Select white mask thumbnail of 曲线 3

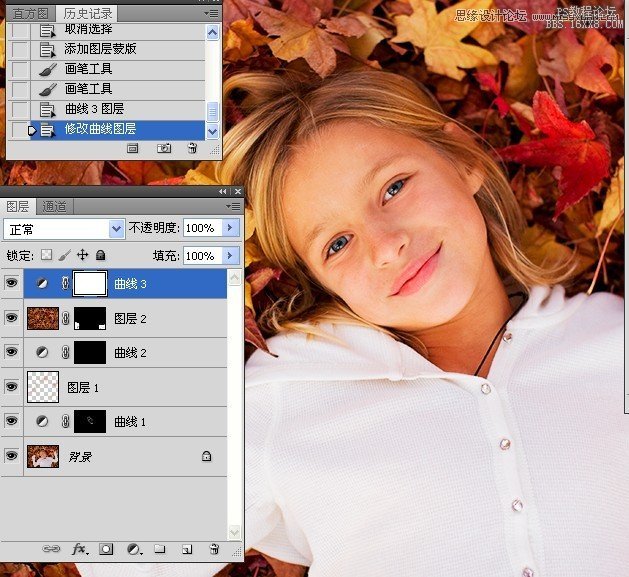coord(90,283)
